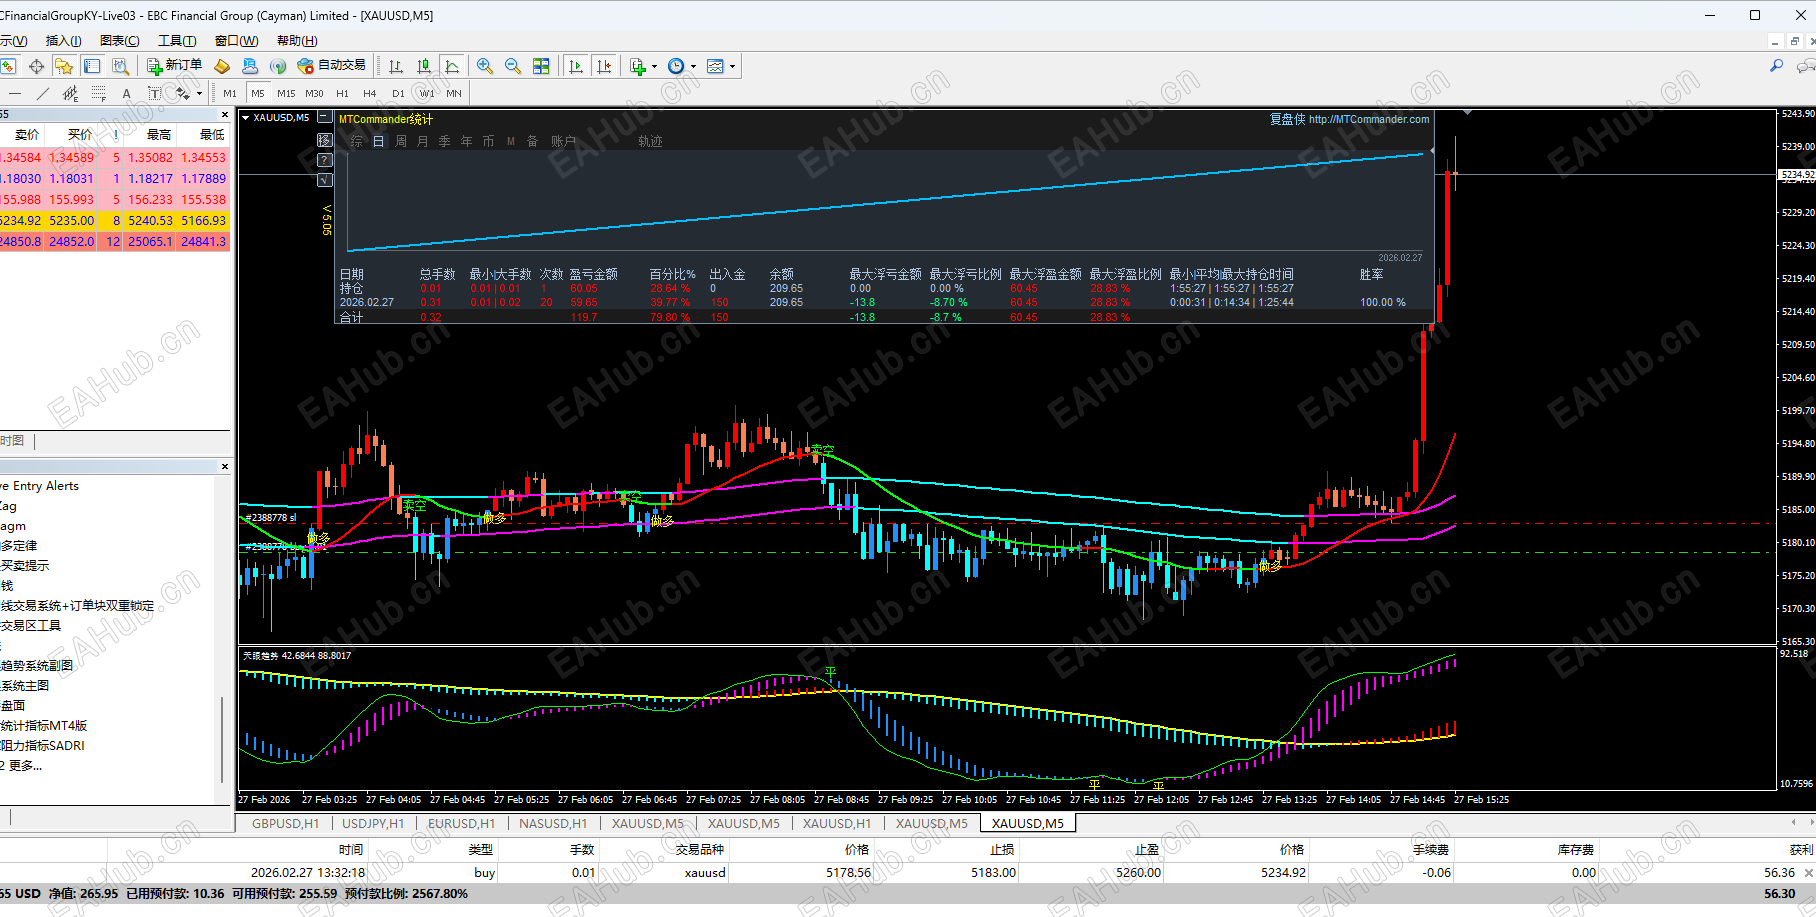Open the strategy tester magnifier icon

click(120, 66)
